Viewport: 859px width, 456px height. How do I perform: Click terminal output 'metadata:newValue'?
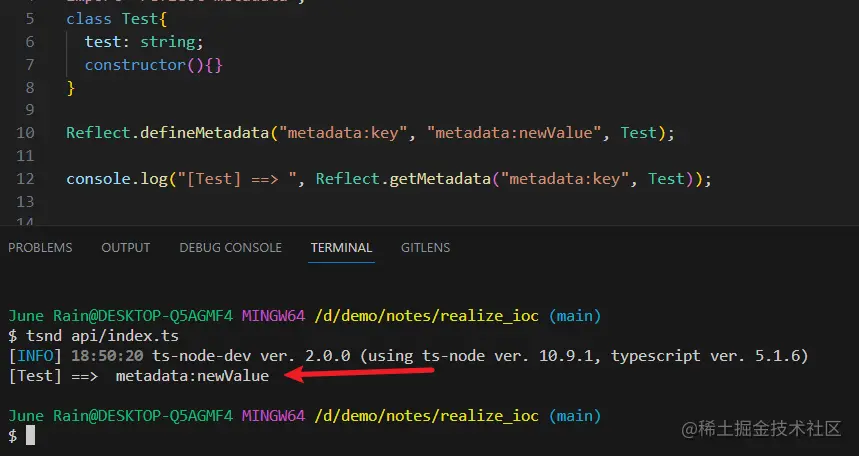point(192,376)
